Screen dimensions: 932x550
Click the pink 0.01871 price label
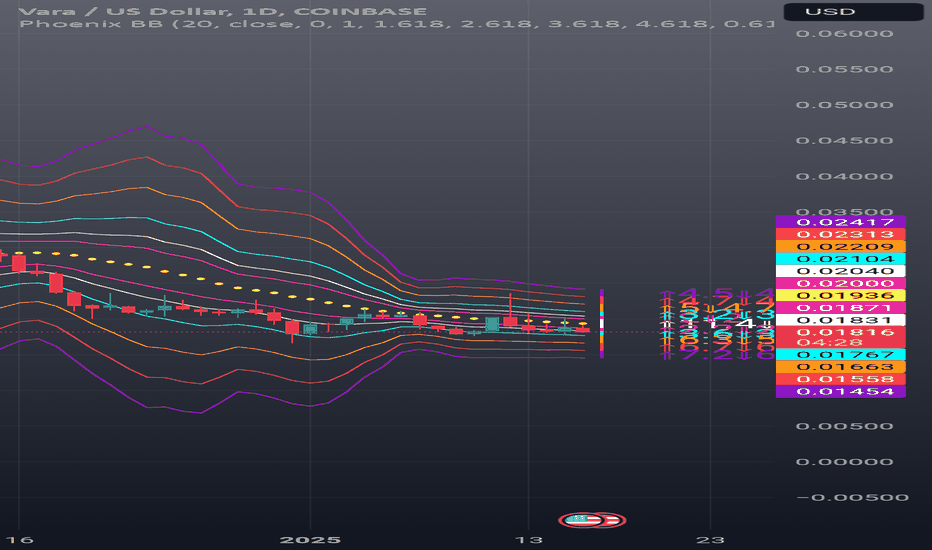(840, 307)
